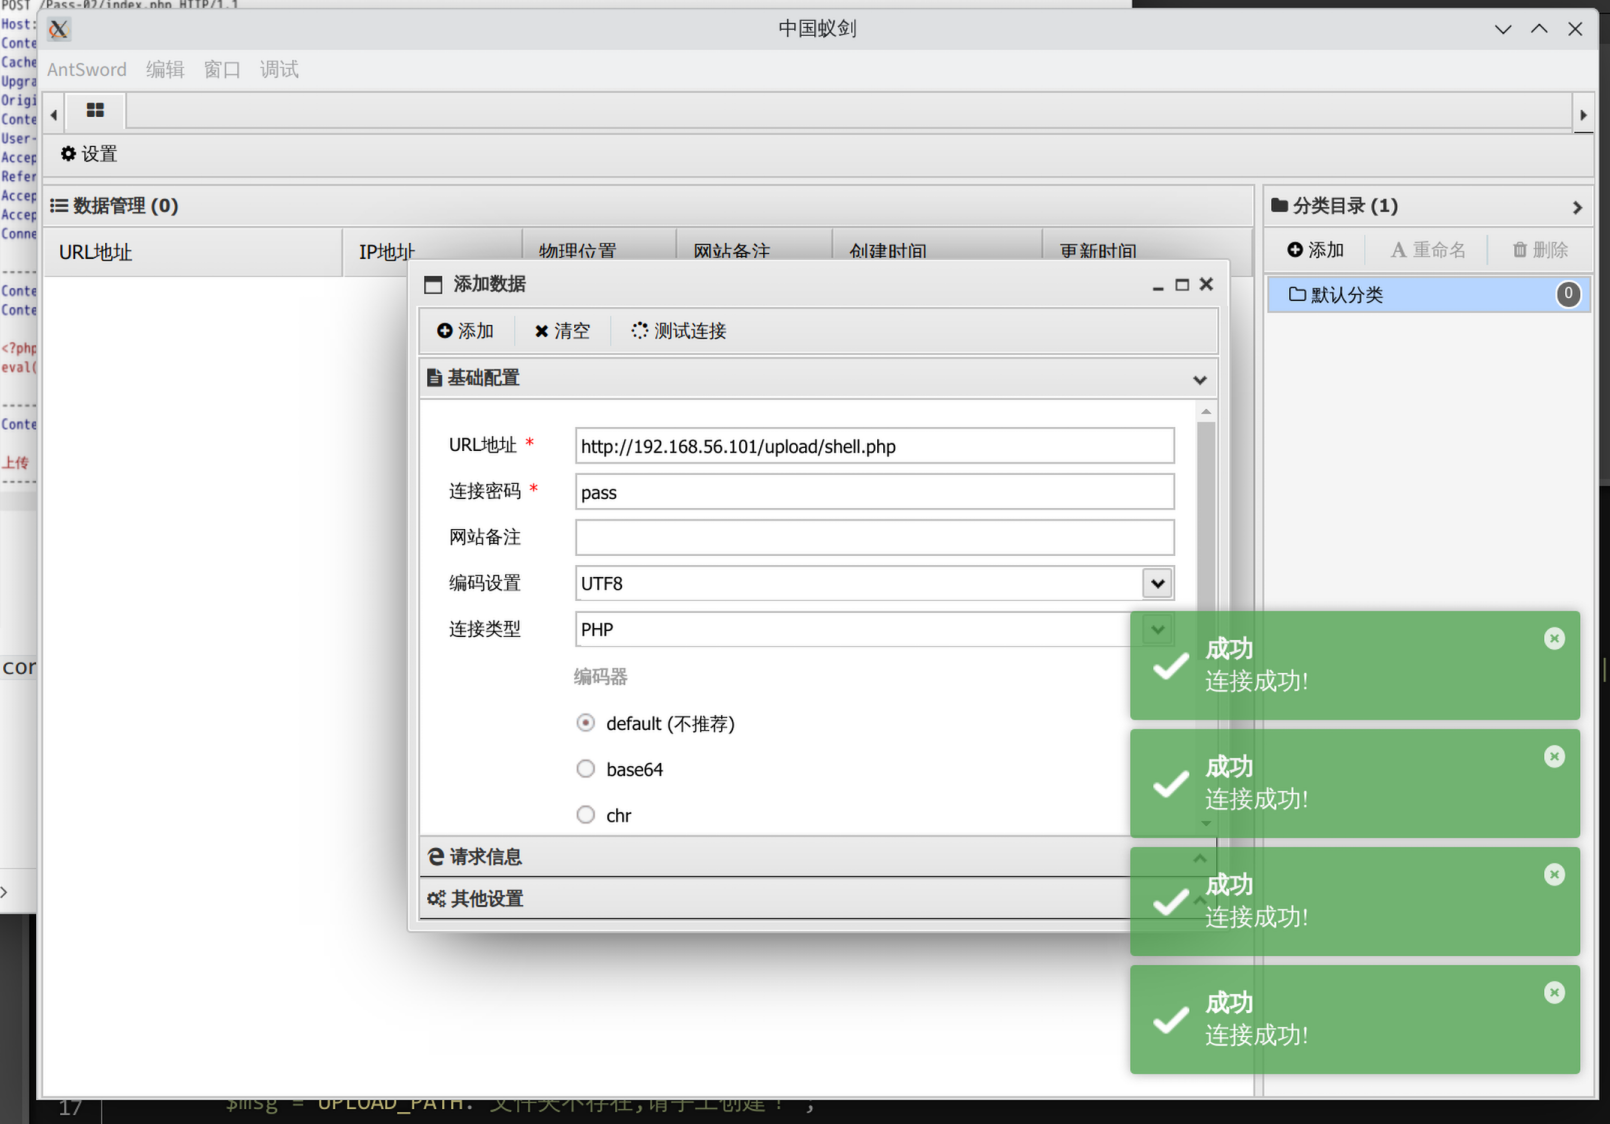Collapse the 基础配置 section chevron
This screenshot has height=1124, width=1610.
coord(1200,380)
